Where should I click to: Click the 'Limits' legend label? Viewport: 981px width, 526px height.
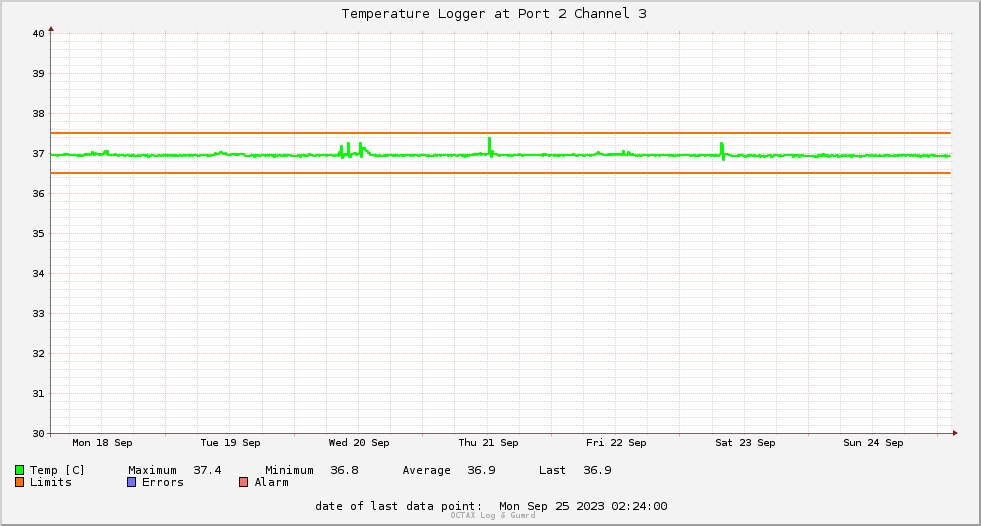coord(51,482)
